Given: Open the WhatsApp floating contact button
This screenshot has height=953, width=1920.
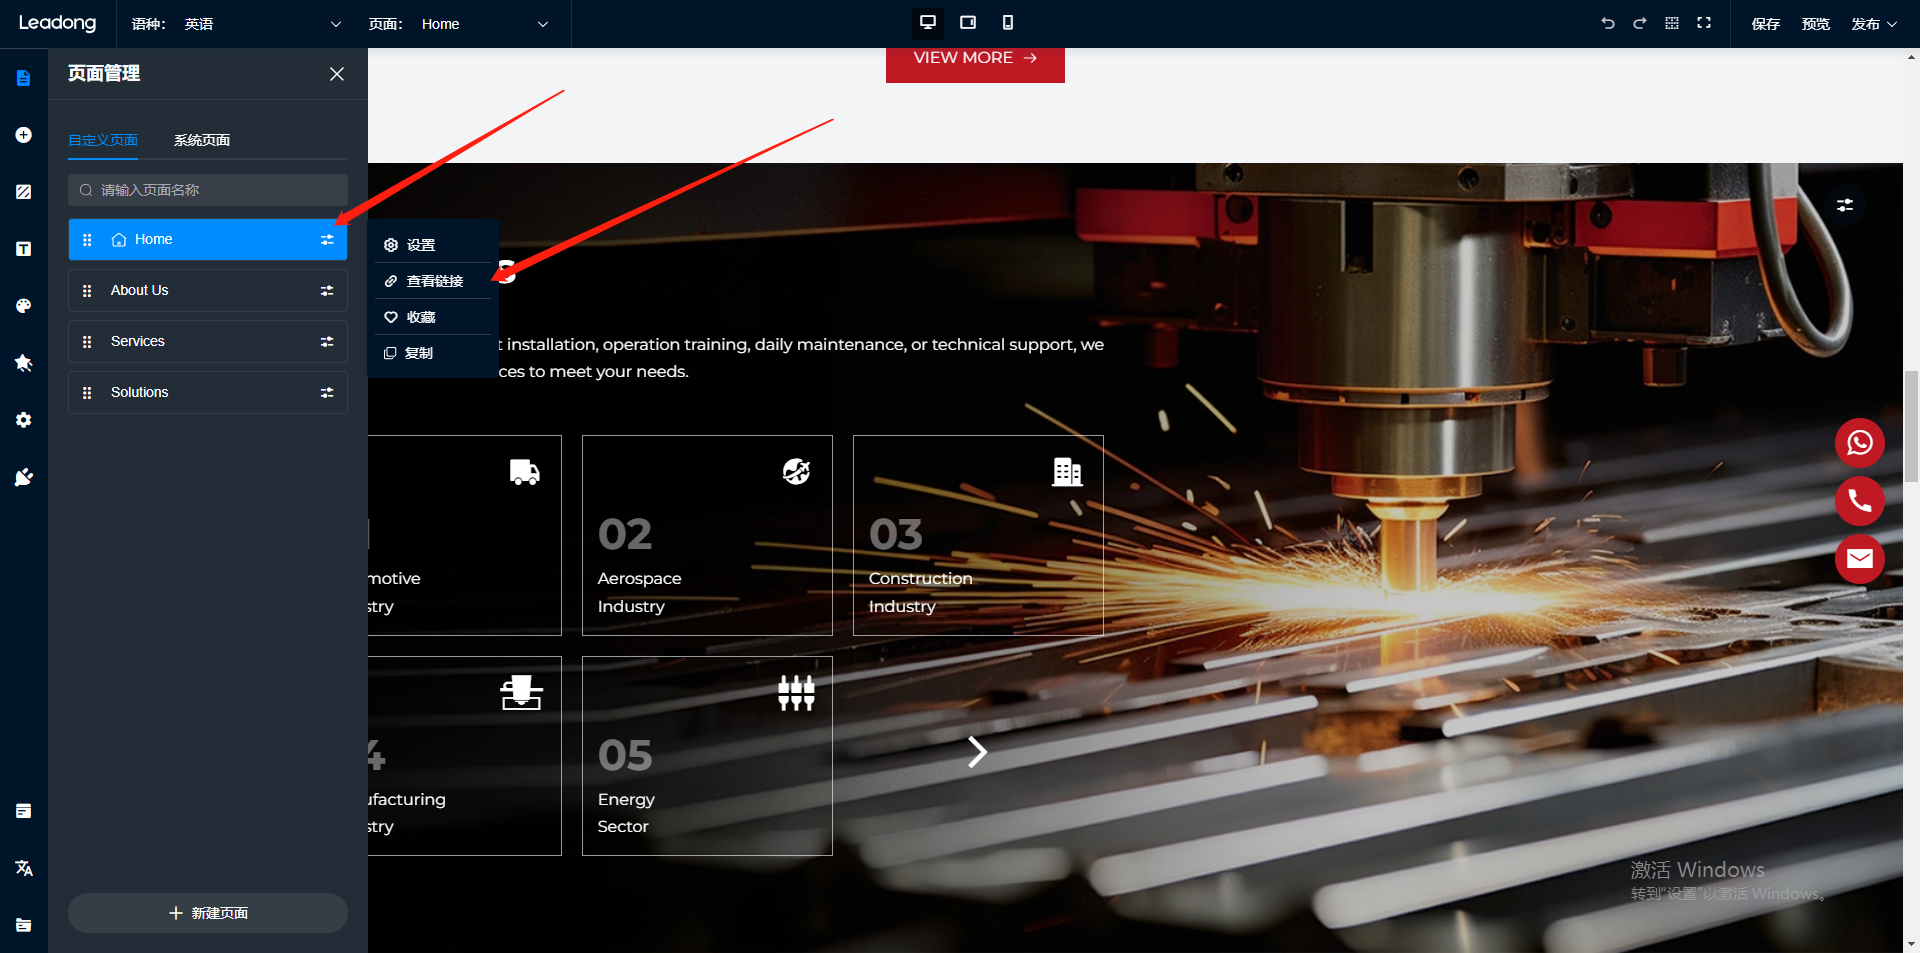Looking at the screenshot, I should pyautogui.click(x=1859, y=443).
